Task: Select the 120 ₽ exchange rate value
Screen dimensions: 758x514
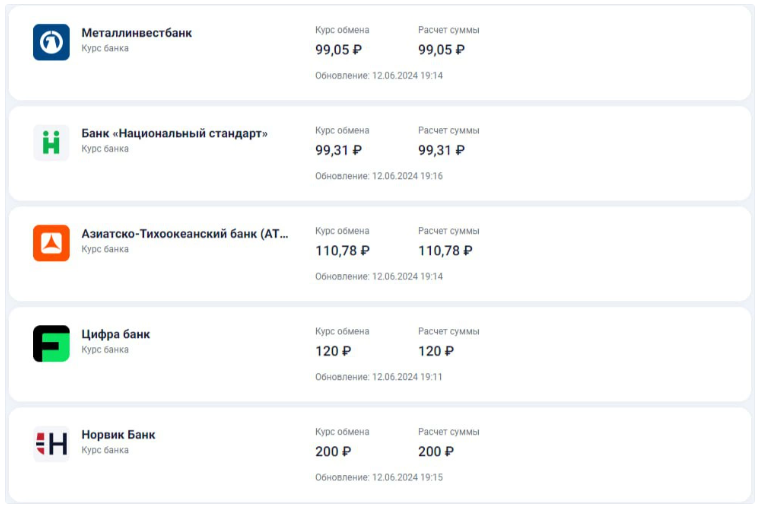Action: click(x=333, y=351)
